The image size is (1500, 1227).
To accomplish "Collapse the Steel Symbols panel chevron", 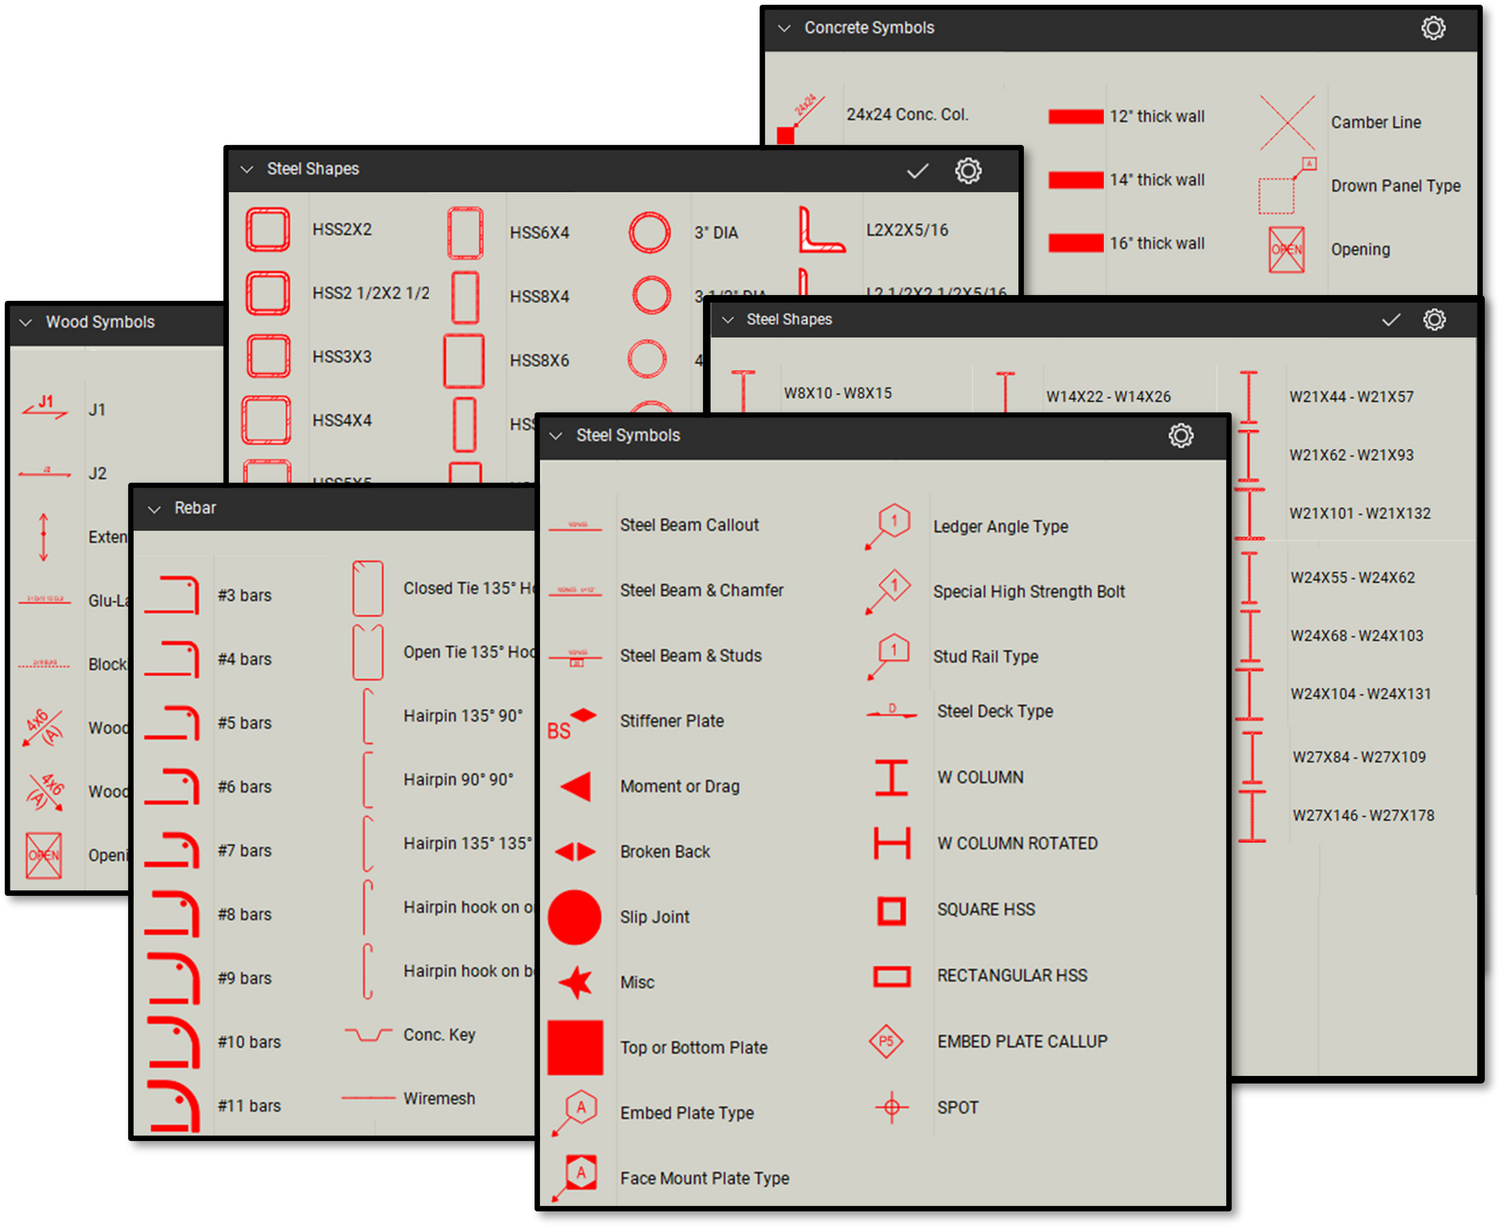I will tap(556, 436).
